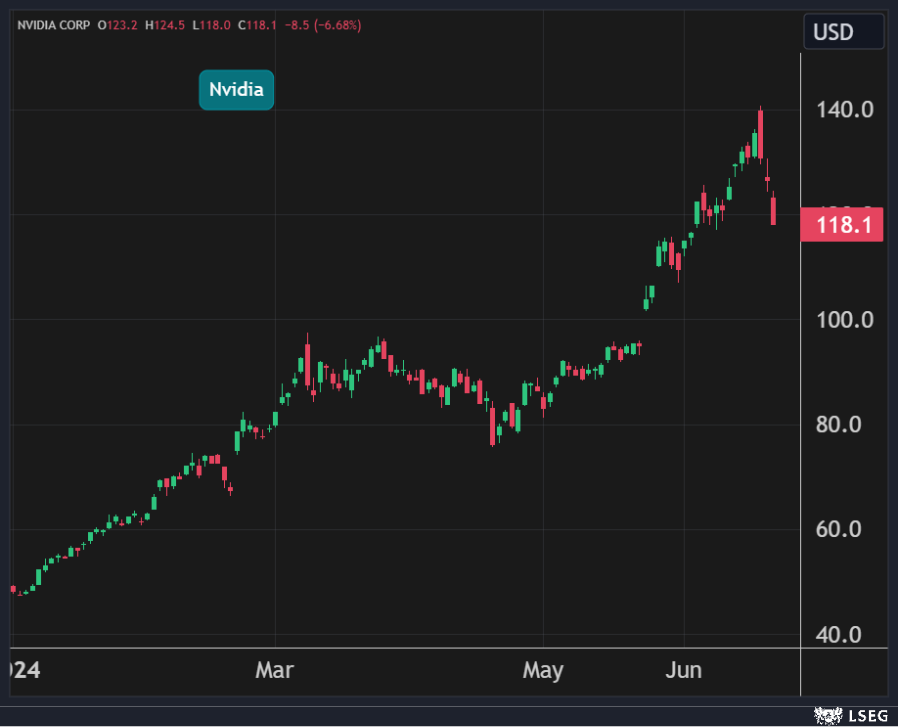
Task: Click the 100.0 price axis label
Action: tap(846, 320)
